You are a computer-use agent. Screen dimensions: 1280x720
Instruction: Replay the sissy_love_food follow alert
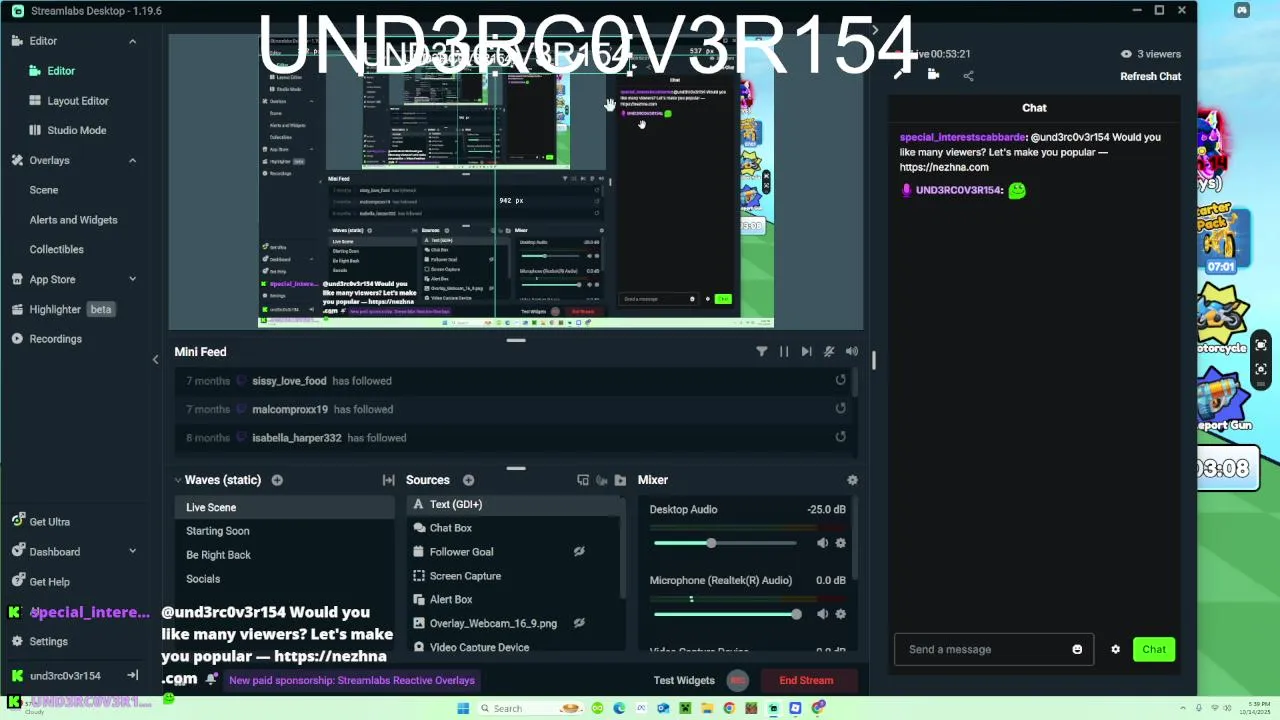pos(840,380)
